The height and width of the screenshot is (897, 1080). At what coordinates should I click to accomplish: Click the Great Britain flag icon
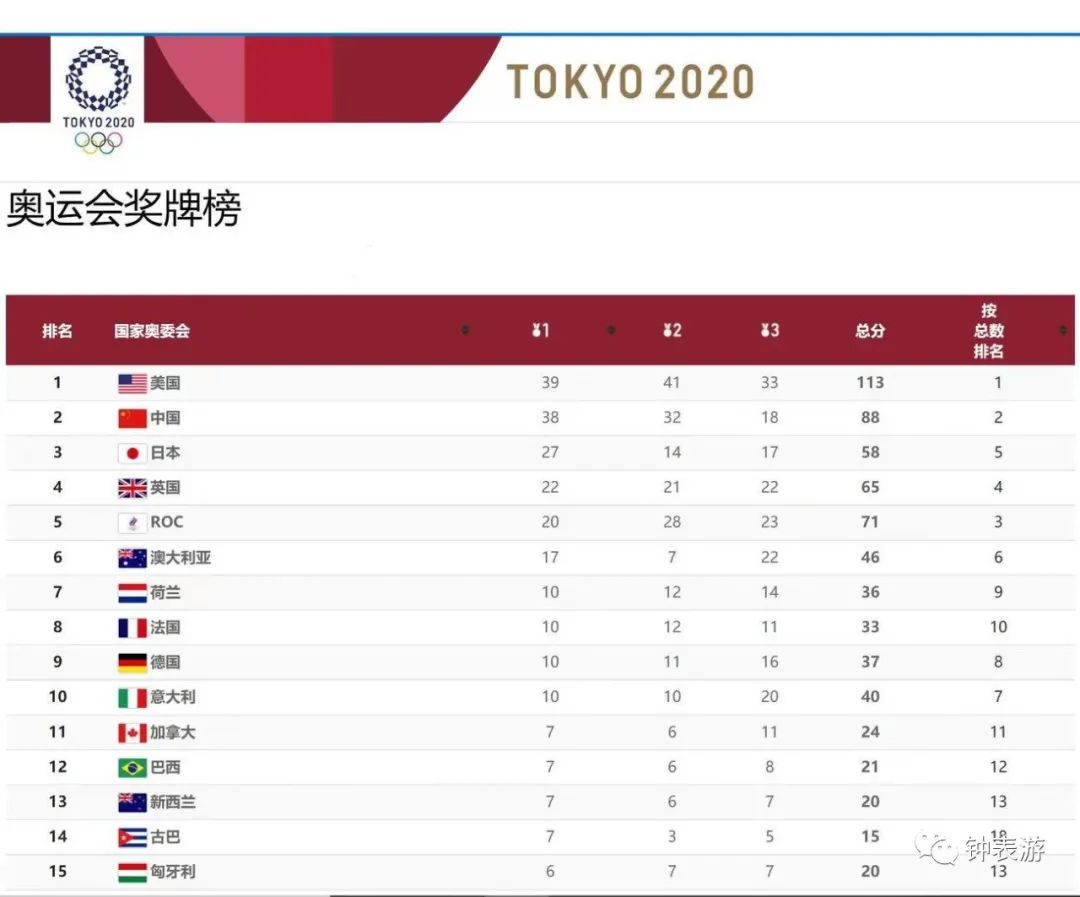tap(132, 488)
